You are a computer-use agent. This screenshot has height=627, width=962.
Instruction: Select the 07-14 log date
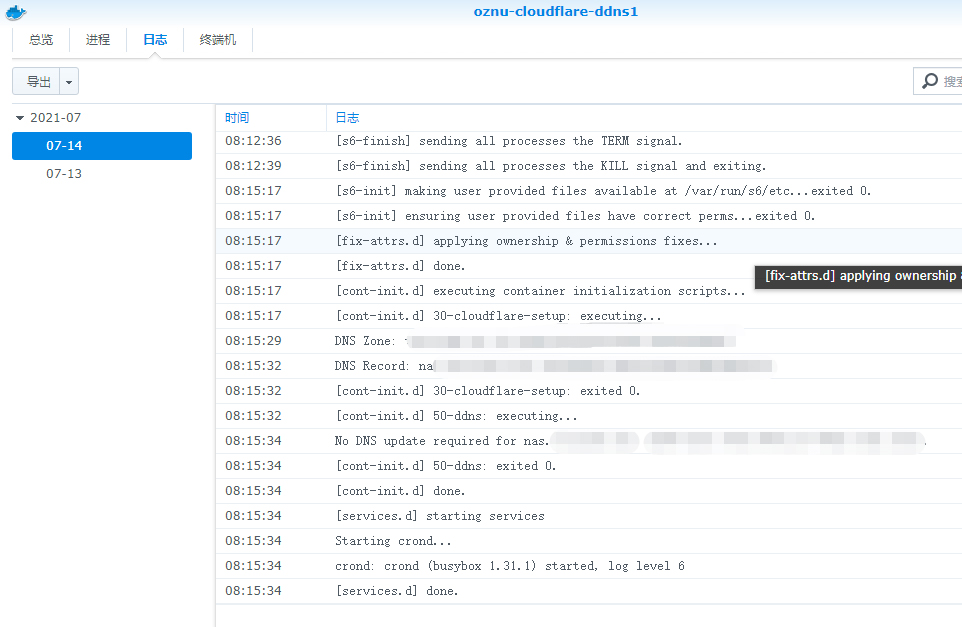102,146
